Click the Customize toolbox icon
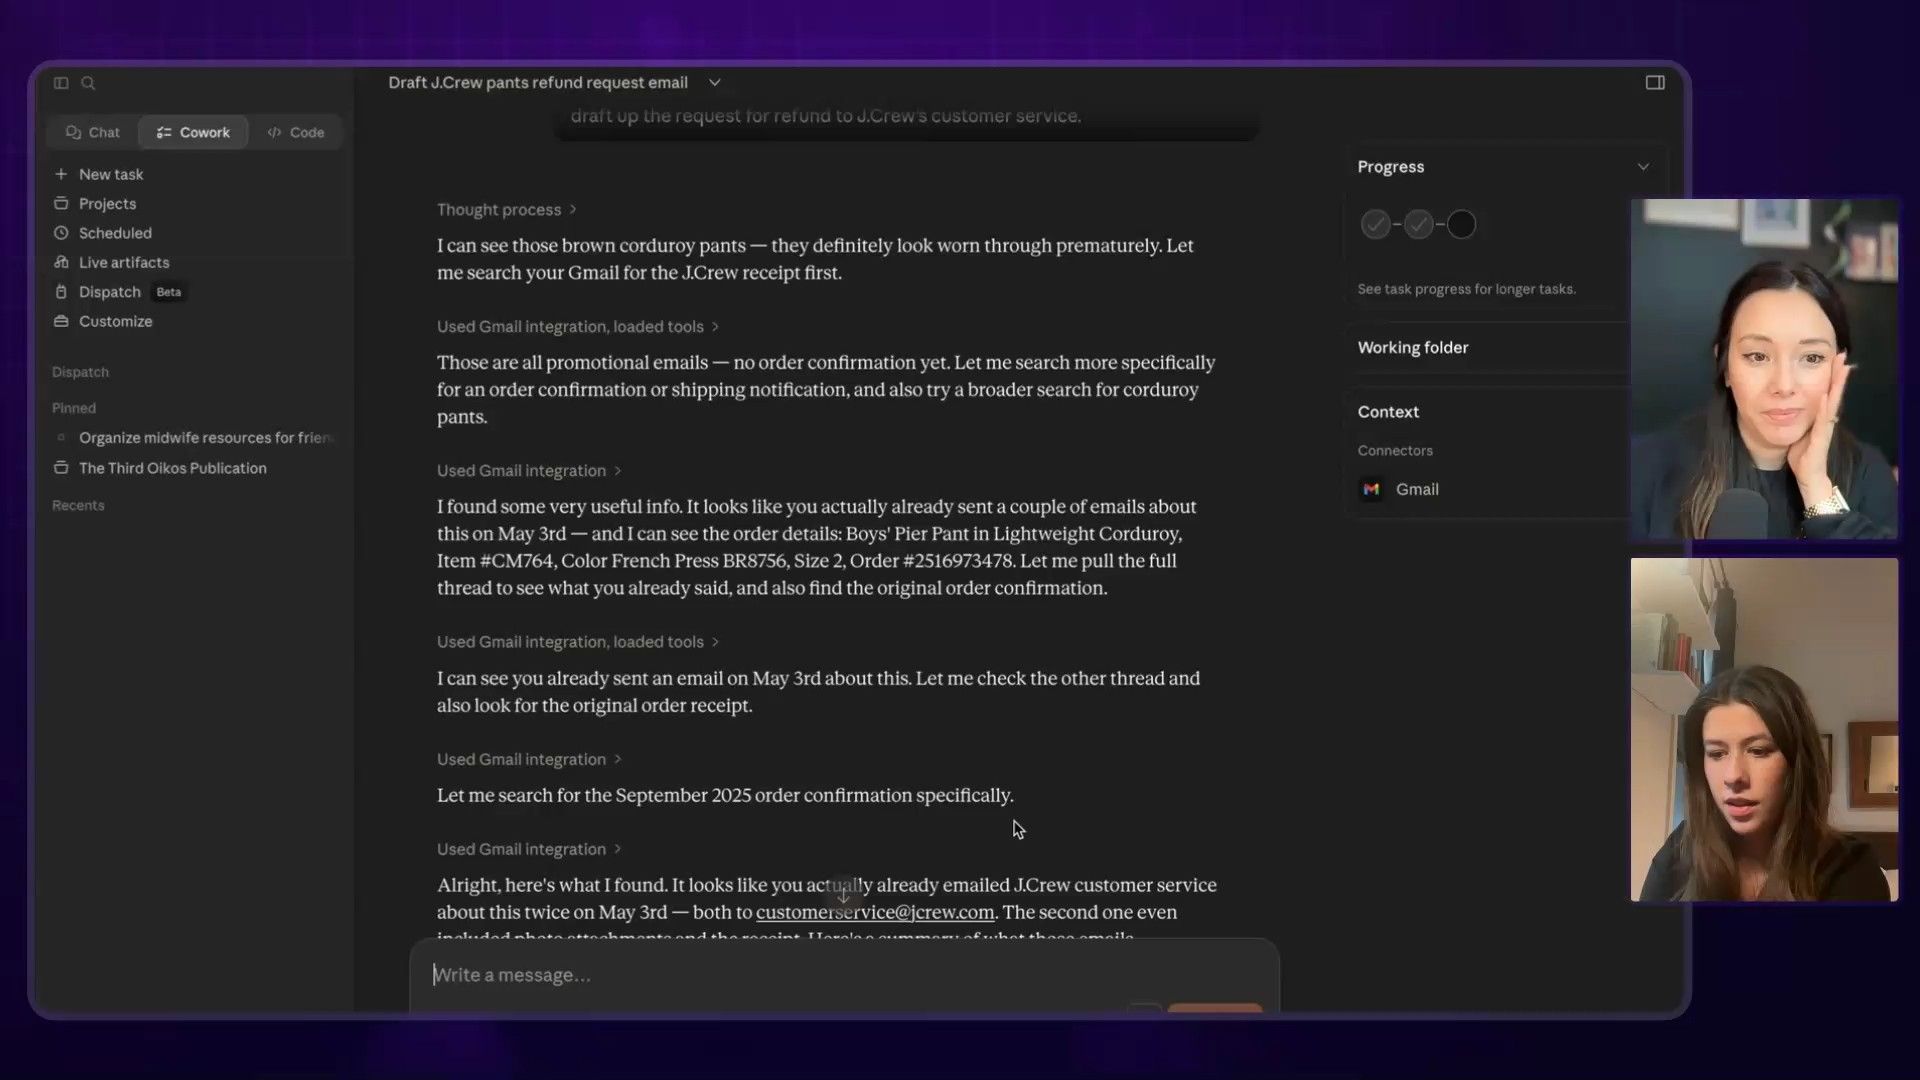The image size is (1920, 1080). pos(61,321)
